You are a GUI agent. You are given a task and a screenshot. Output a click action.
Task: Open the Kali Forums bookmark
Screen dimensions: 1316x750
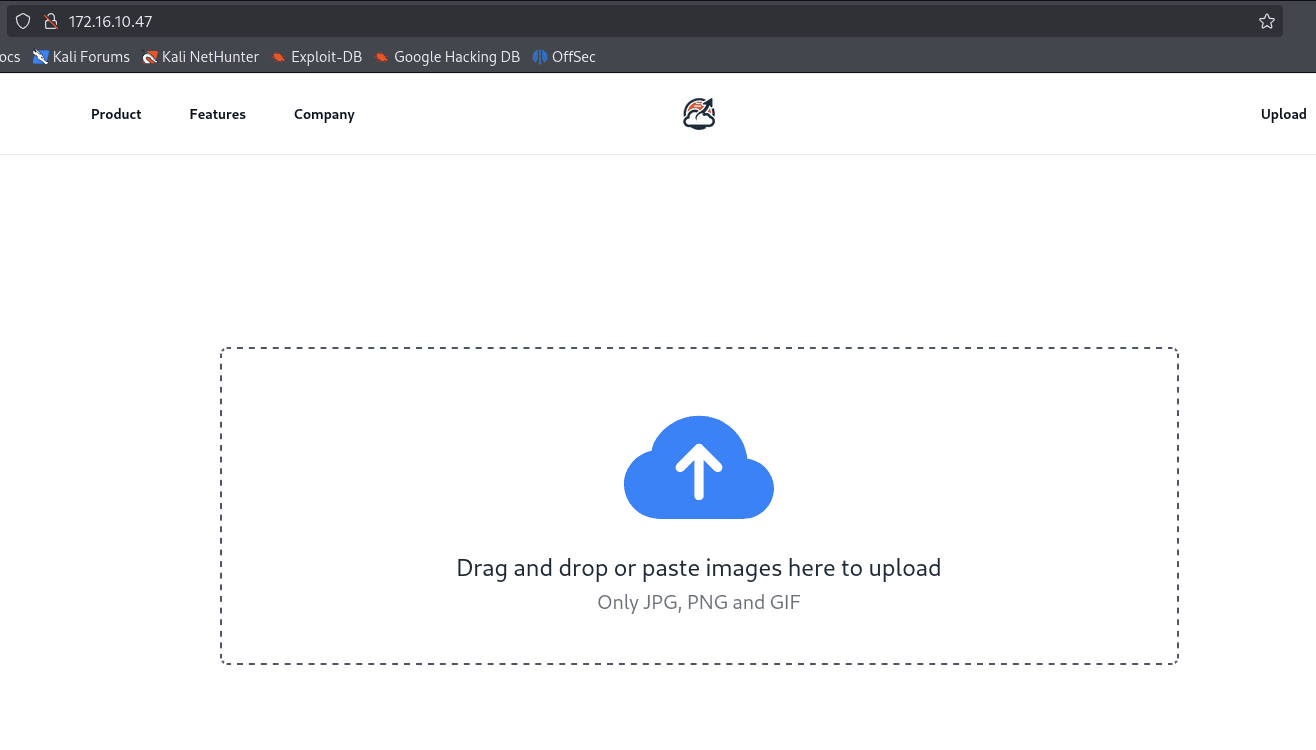pyautogui.click(x=91, y=57)
